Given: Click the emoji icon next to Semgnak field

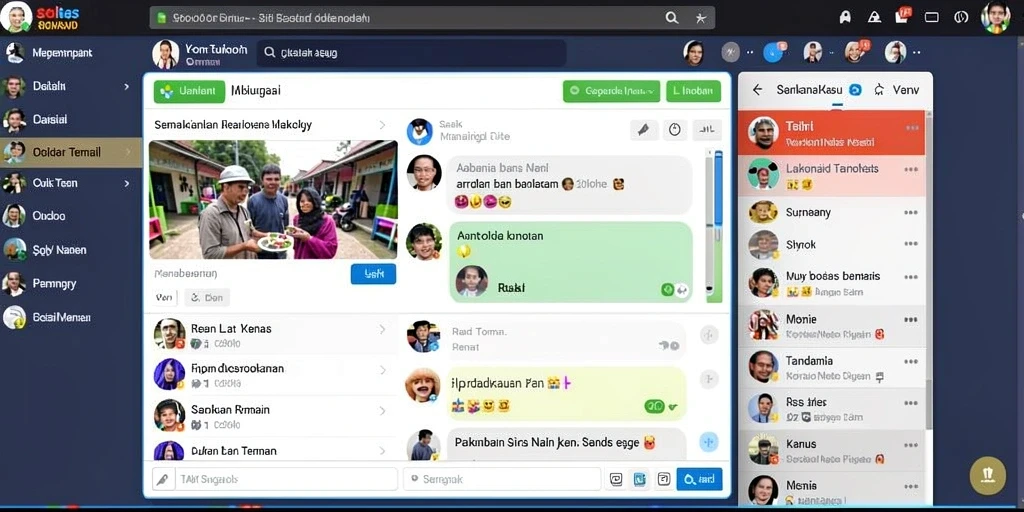Looking at the screenshot, I should (616, 479).
